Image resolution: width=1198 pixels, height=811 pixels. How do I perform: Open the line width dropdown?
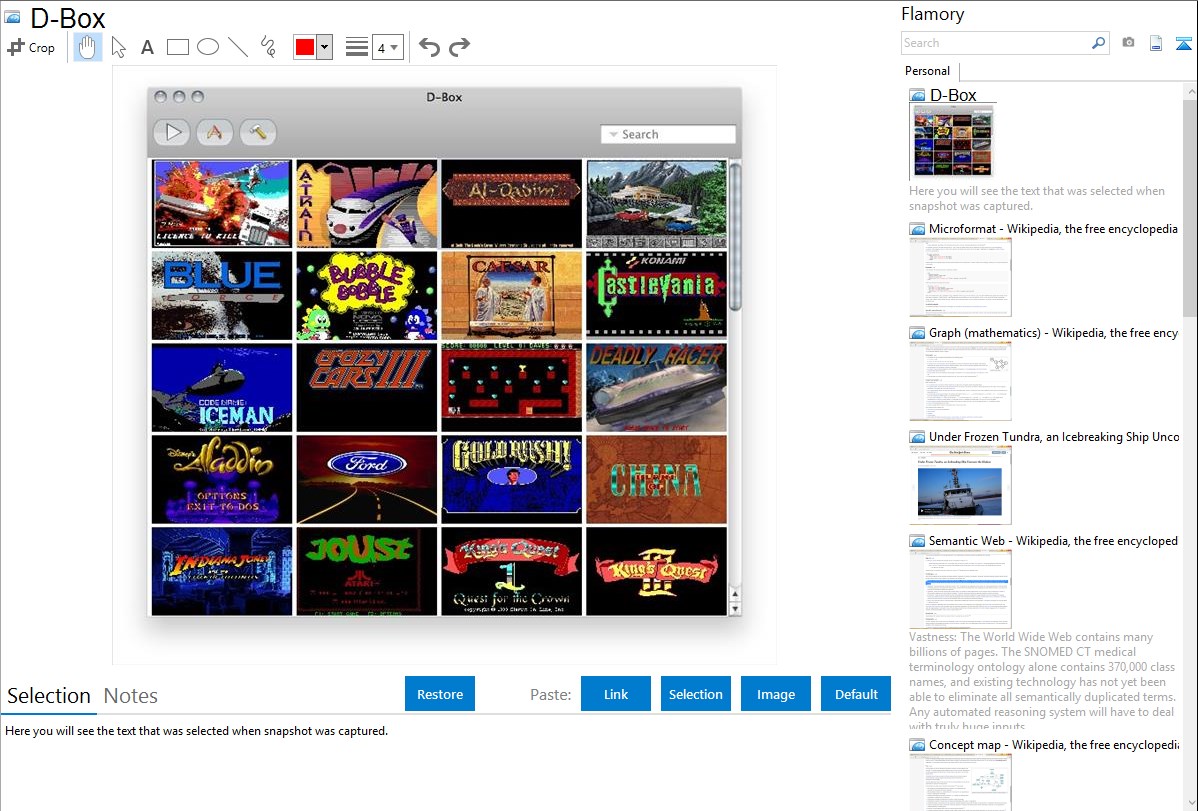click(x=388, y=47)
